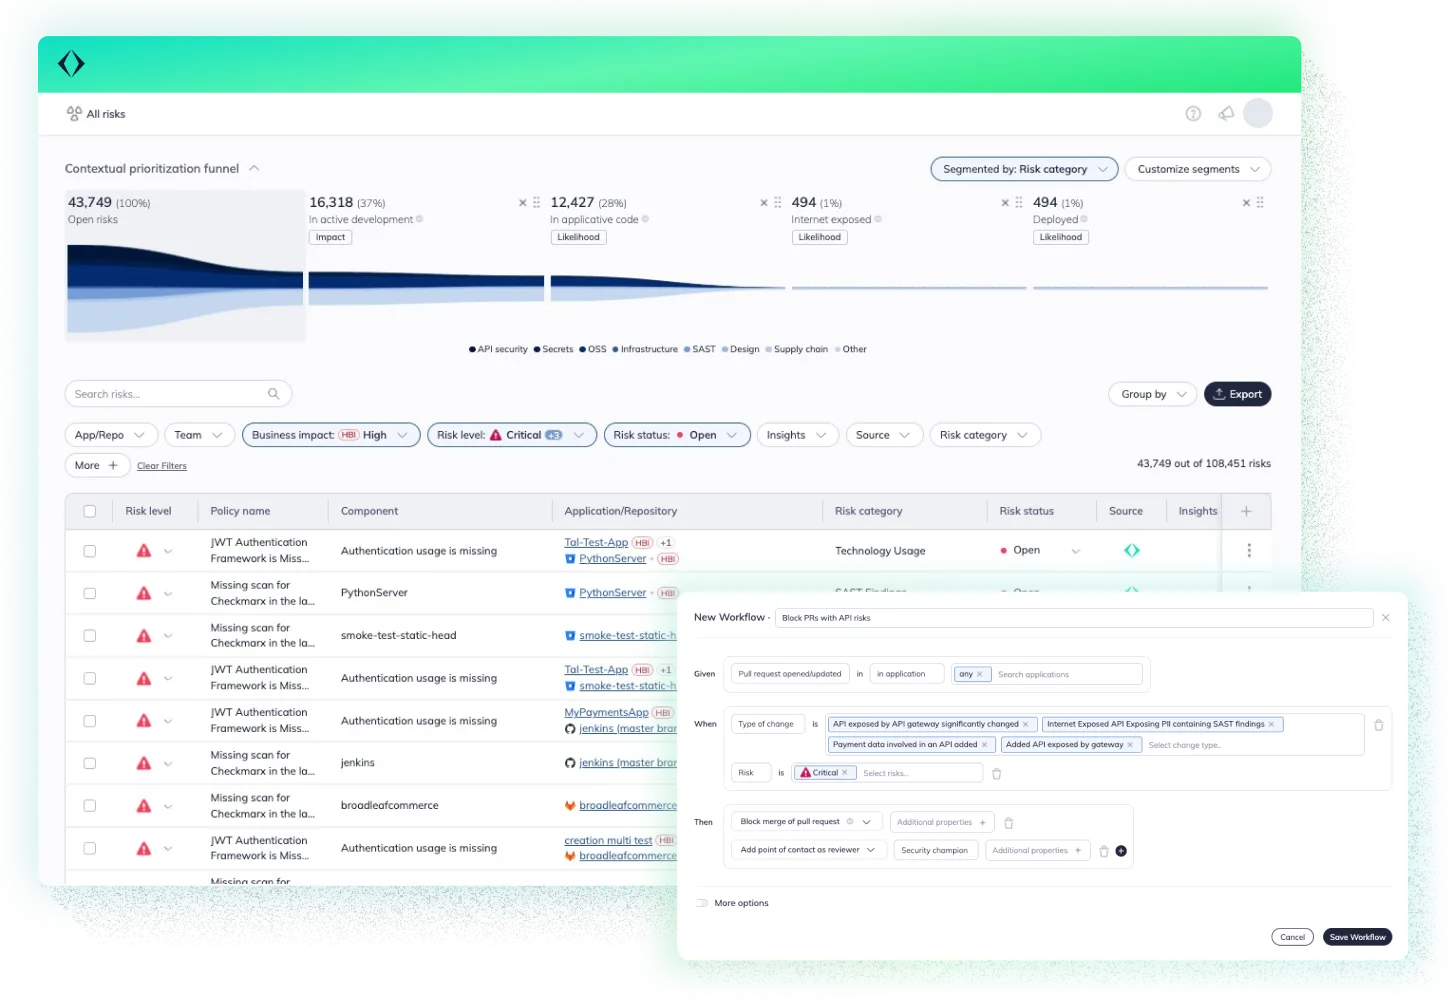Viewport: 1449px width, 1000px height.
Task: Toggle the select-all checkbox in the table header
Action: [89, 510]
